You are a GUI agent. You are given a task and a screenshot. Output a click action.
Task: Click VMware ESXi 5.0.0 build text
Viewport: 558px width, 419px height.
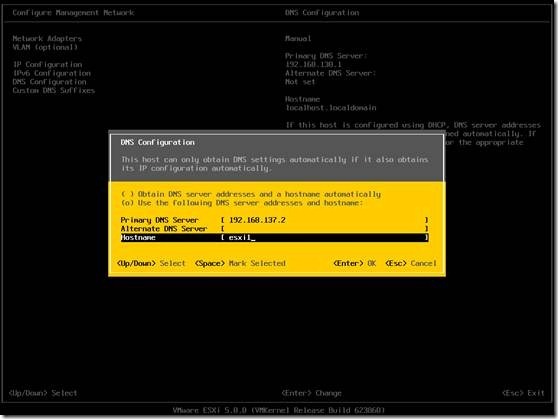[x=279, y=410]
